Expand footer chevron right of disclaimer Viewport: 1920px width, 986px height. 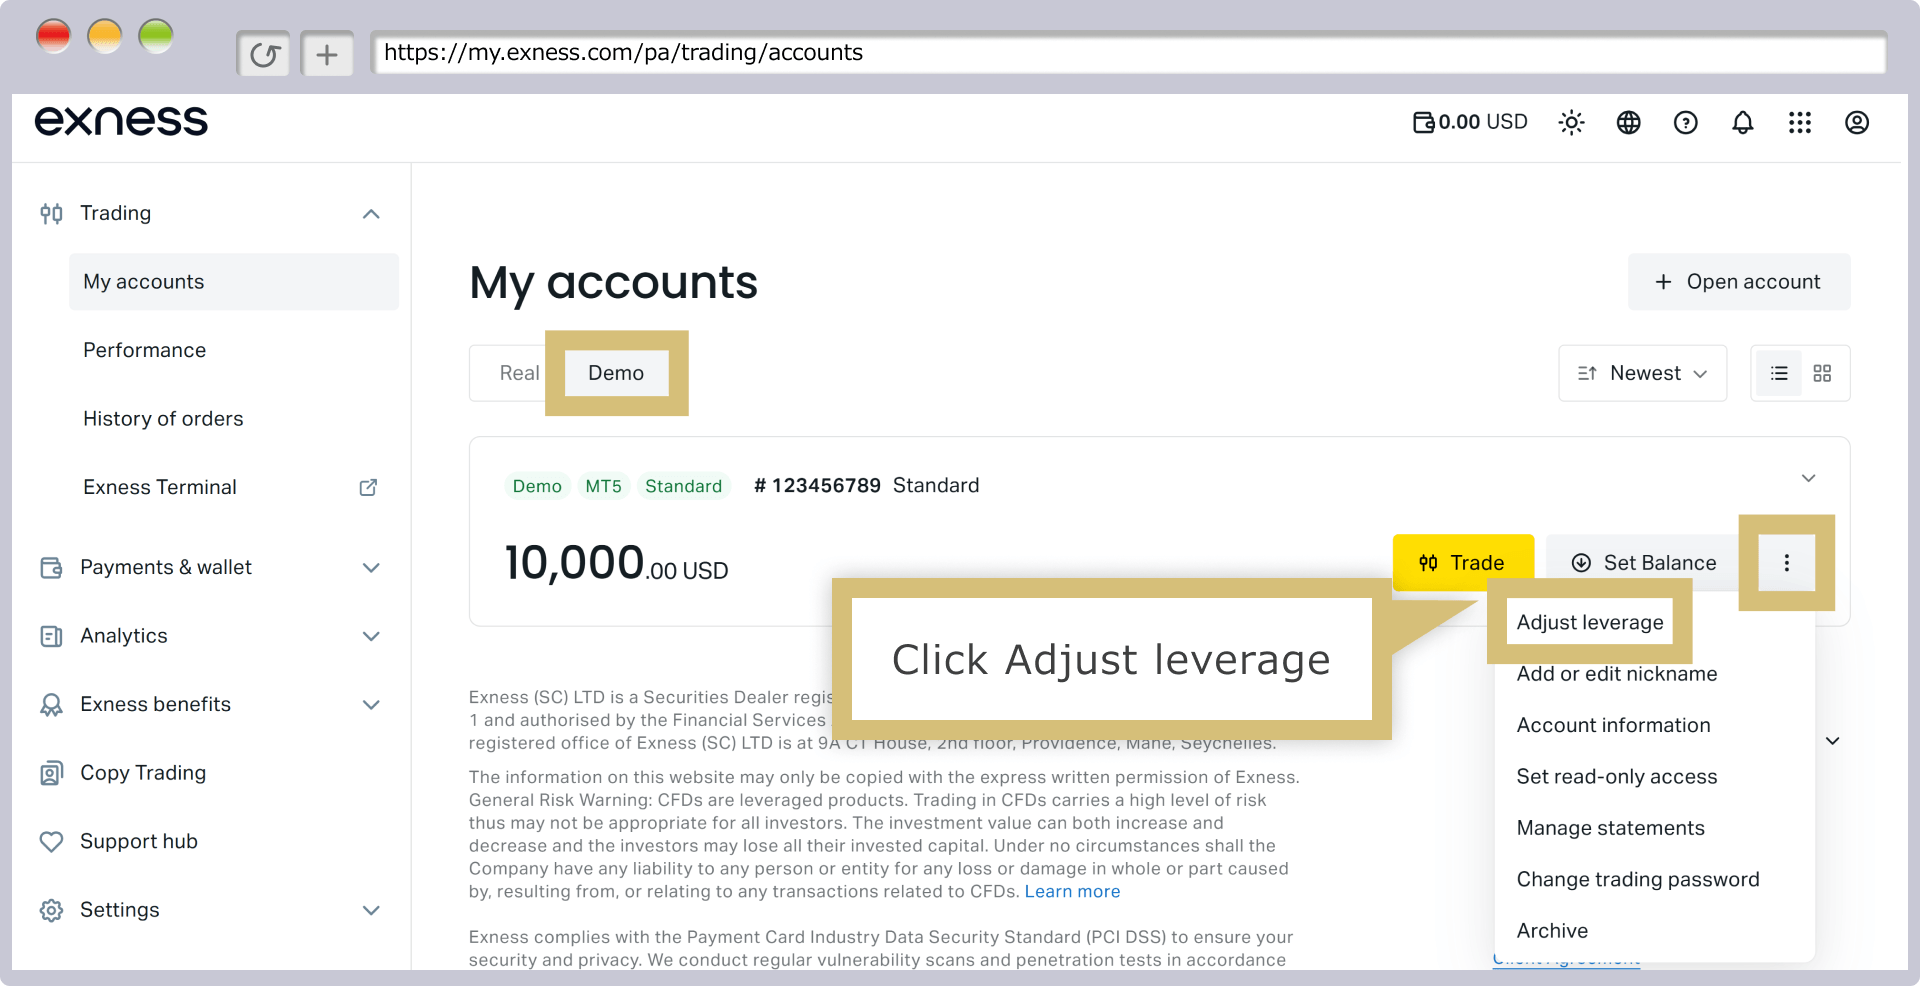click(x=1833, y=741)
